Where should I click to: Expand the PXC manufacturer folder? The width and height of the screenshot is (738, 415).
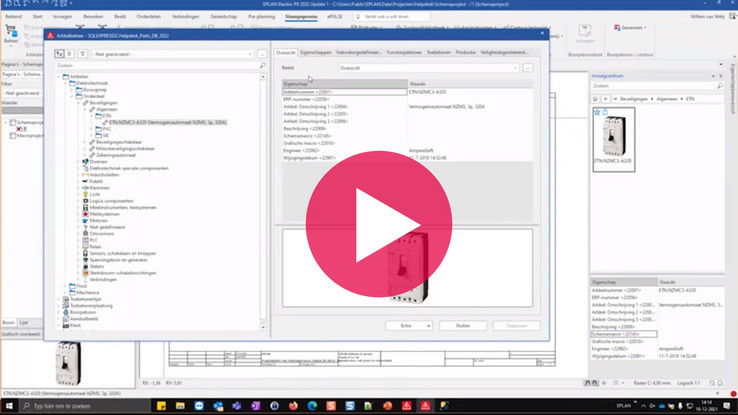pyautogui.click(x=92, y=128)
